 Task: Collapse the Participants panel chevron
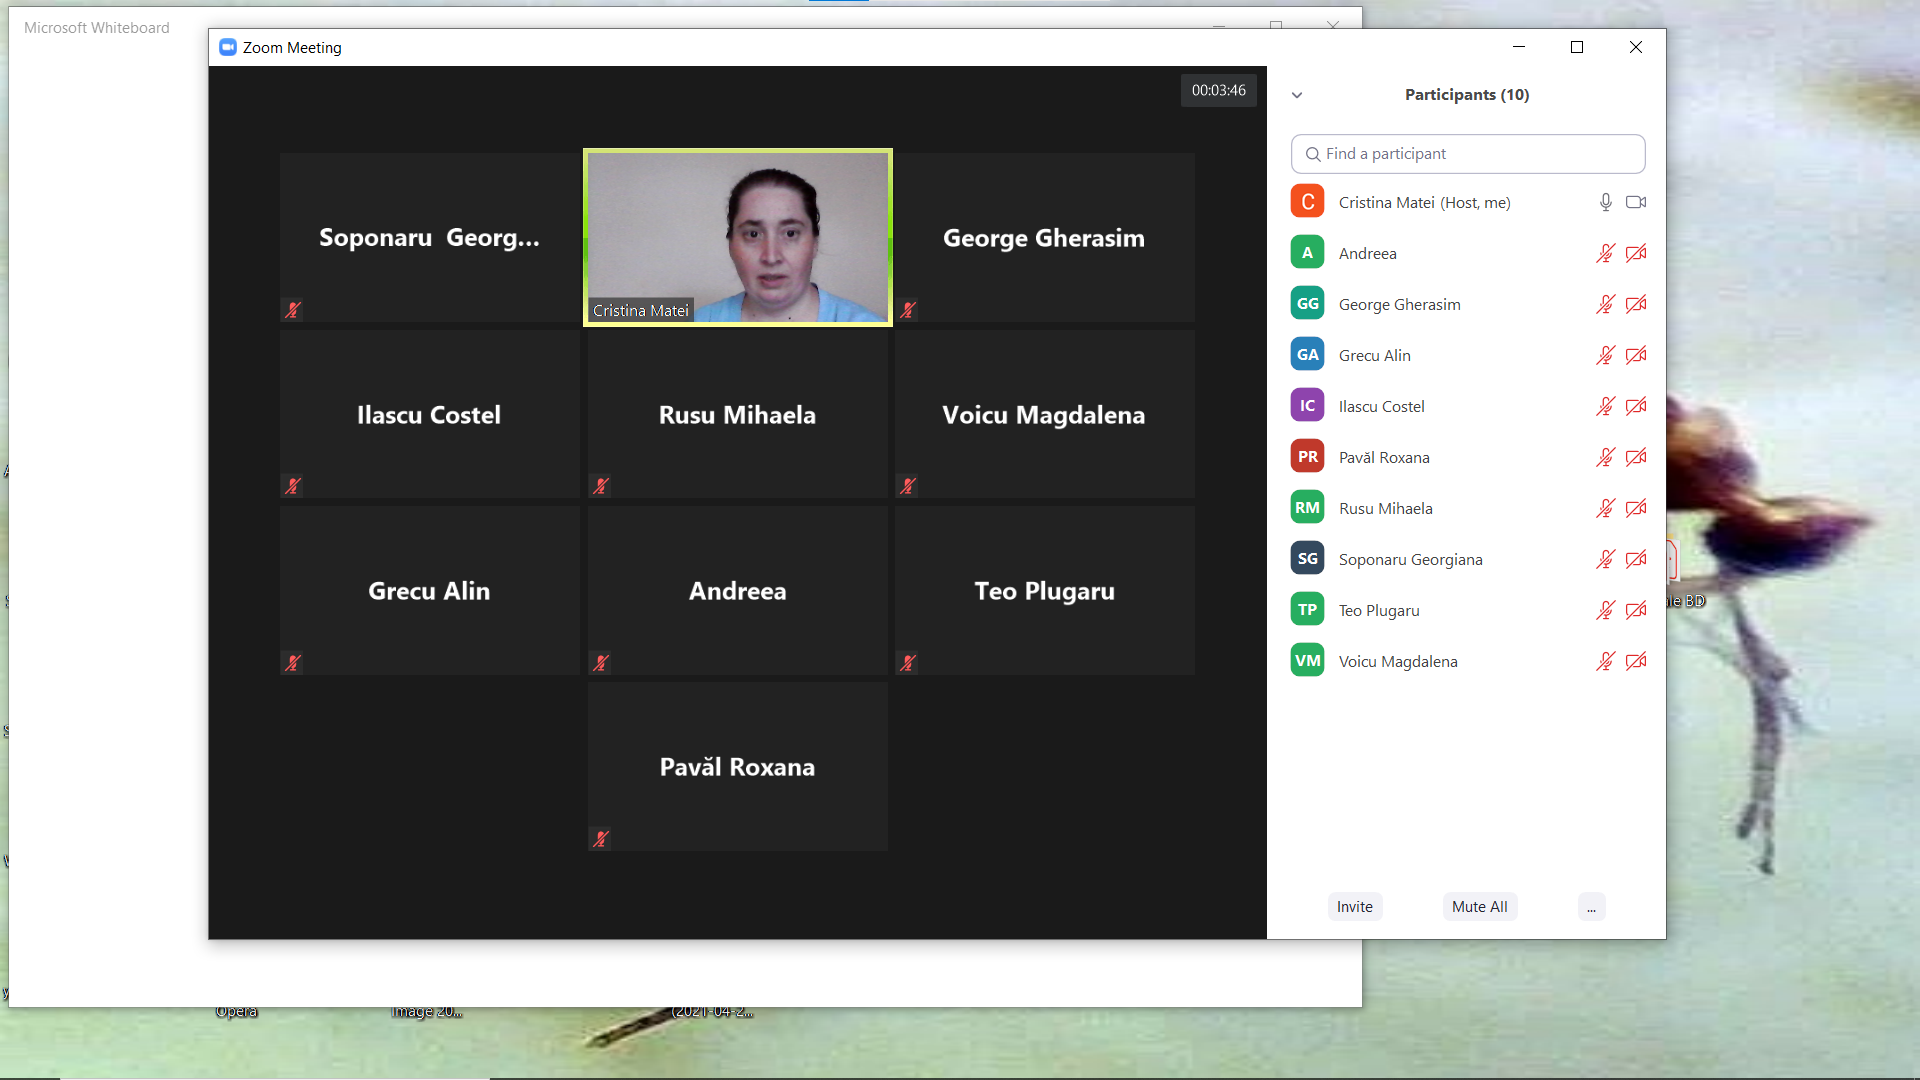click(x=1297, y=95)
